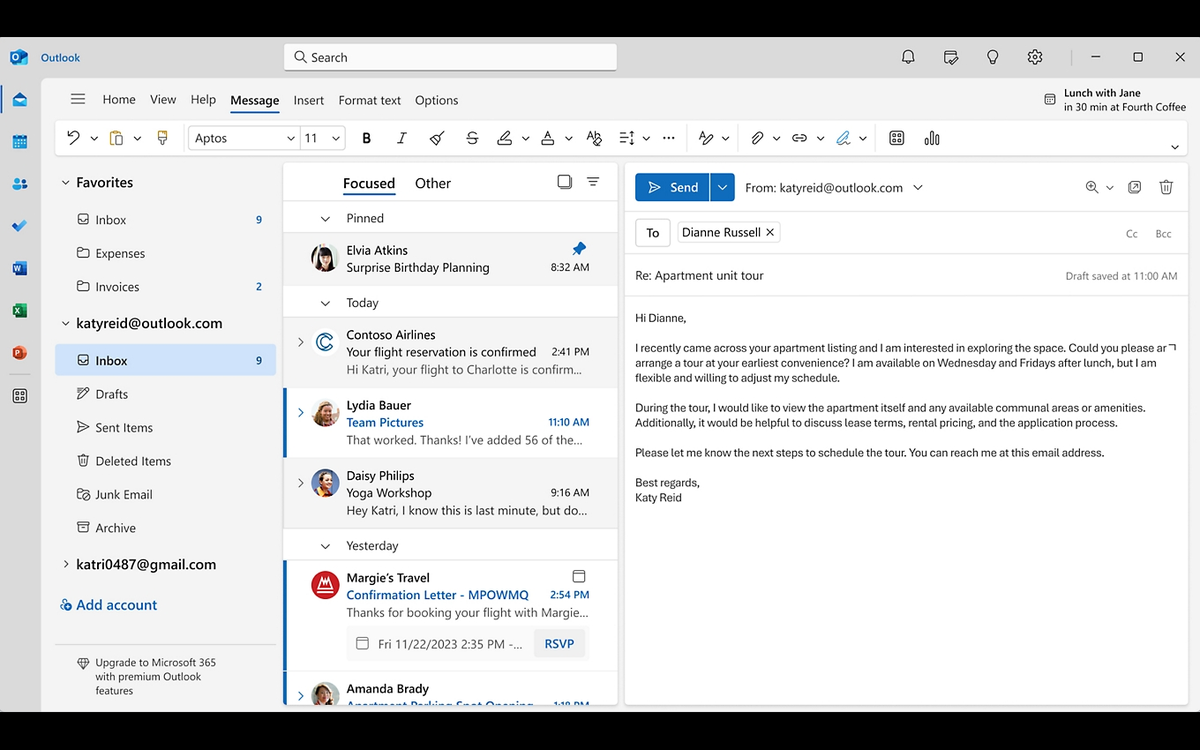This screenshot has height=750, width=1200.
Task: Open the From address dropdown
Action: (918, 187)
